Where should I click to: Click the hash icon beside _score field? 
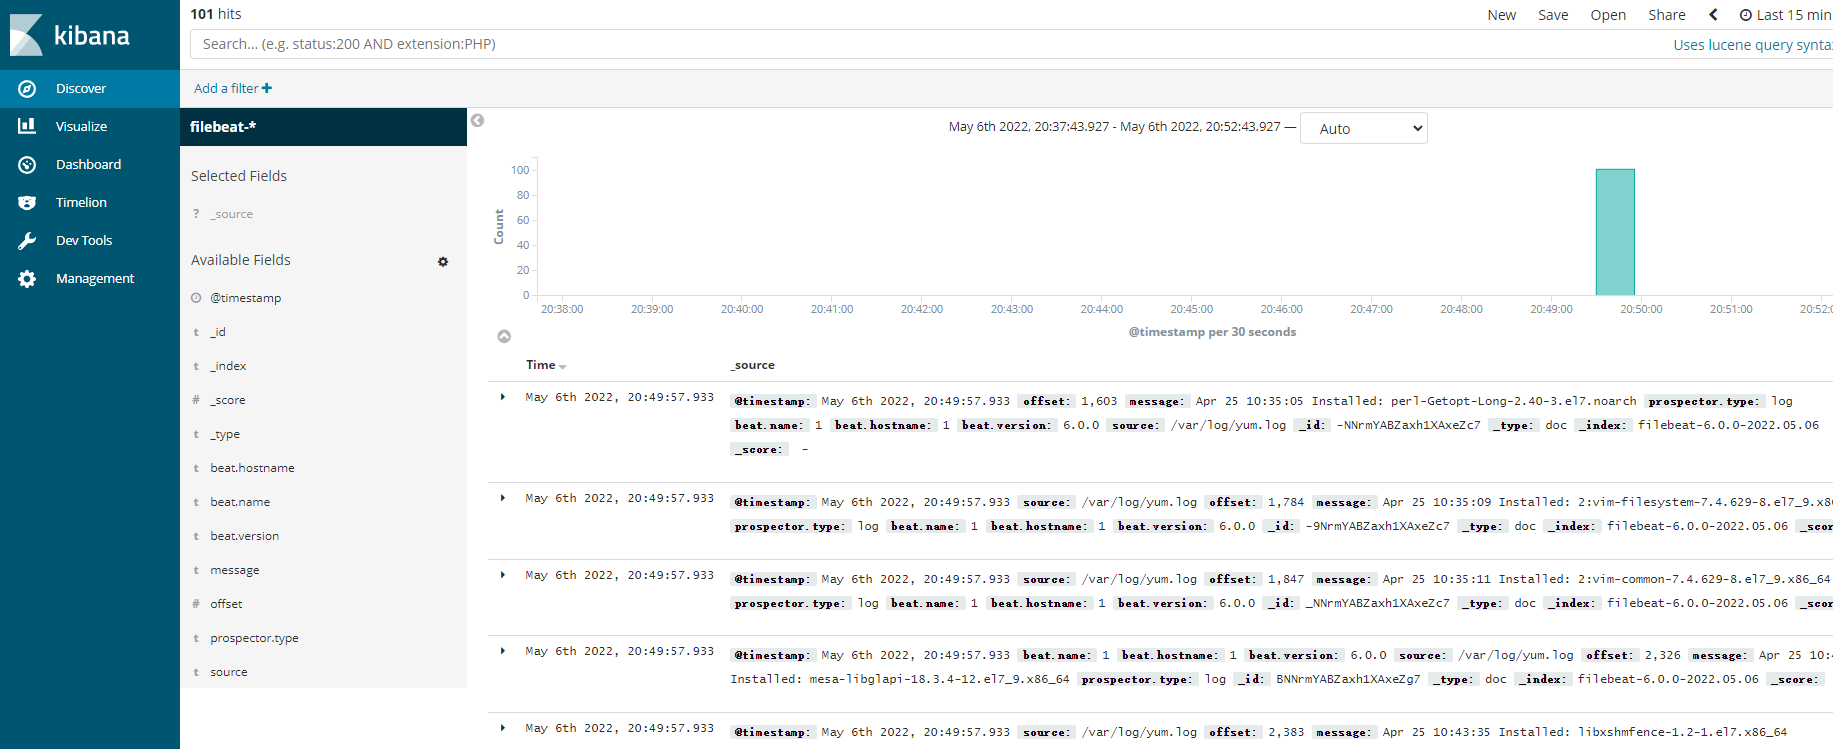[196, 400]
